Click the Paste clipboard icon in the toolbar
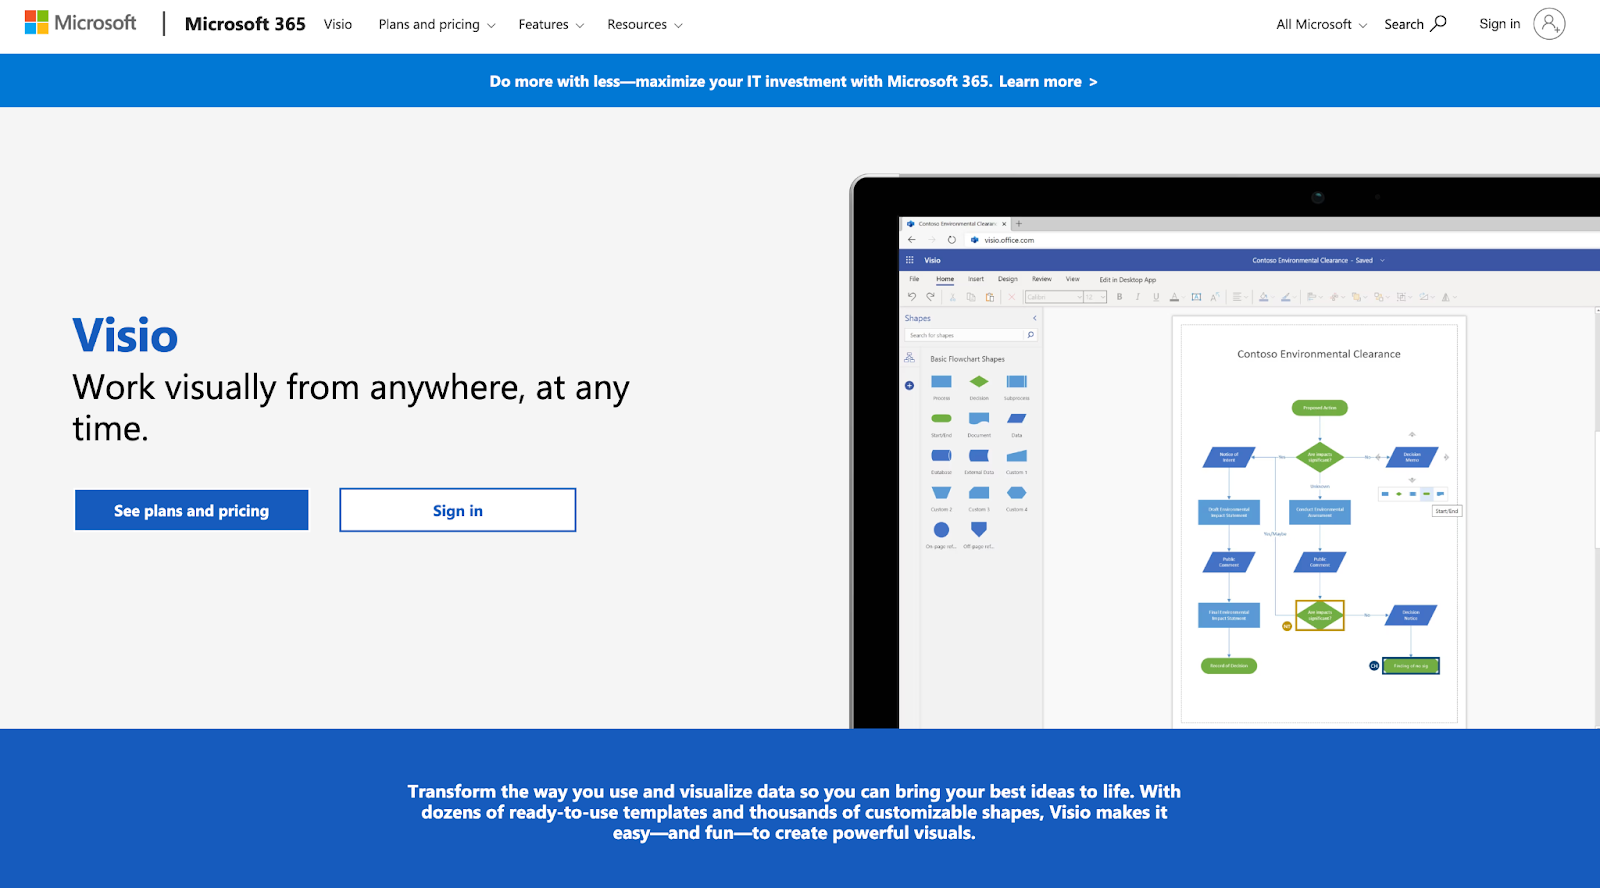Viewport: 1600px width, 888px height. pos(990,297)
